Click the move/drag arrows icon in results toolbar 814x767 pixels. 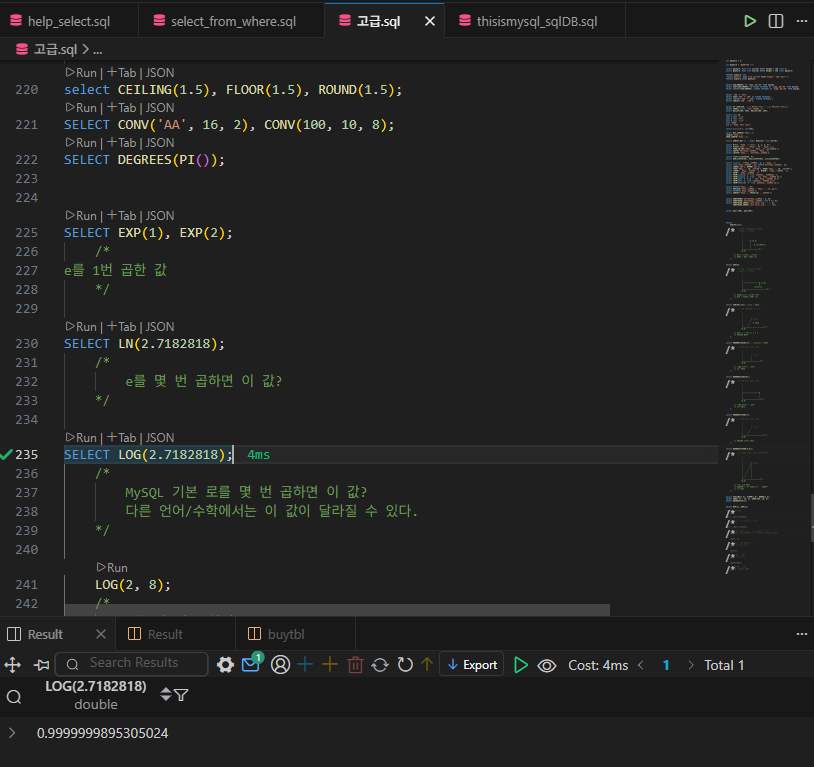(x=12, y=665)
